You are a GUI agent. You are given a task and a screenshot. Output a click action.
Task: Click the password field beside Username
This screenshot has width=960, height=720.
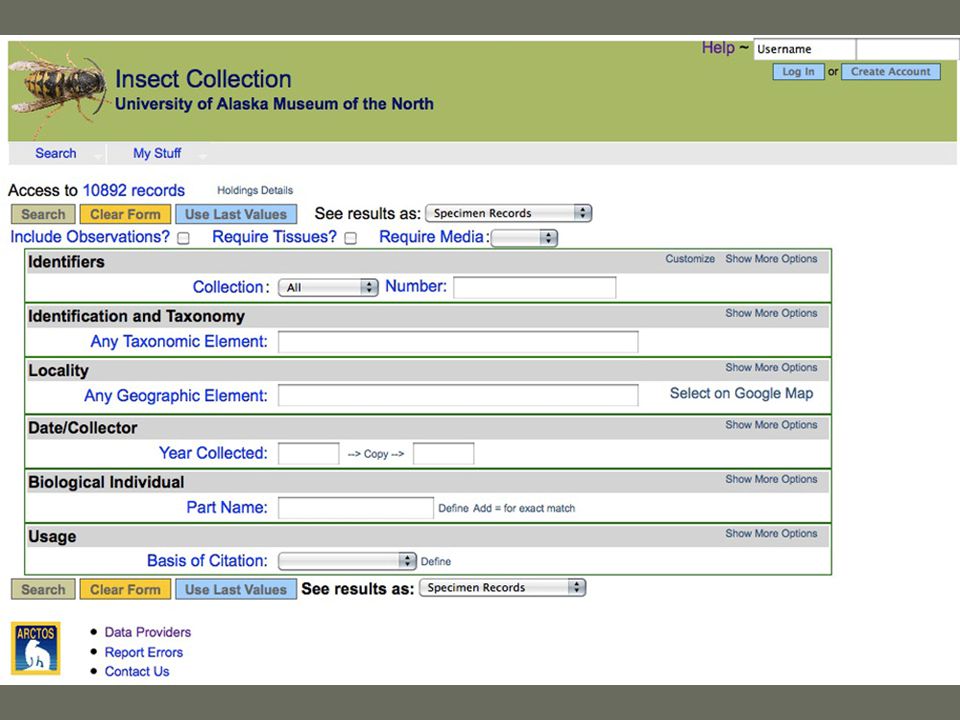tap(907, 49)
